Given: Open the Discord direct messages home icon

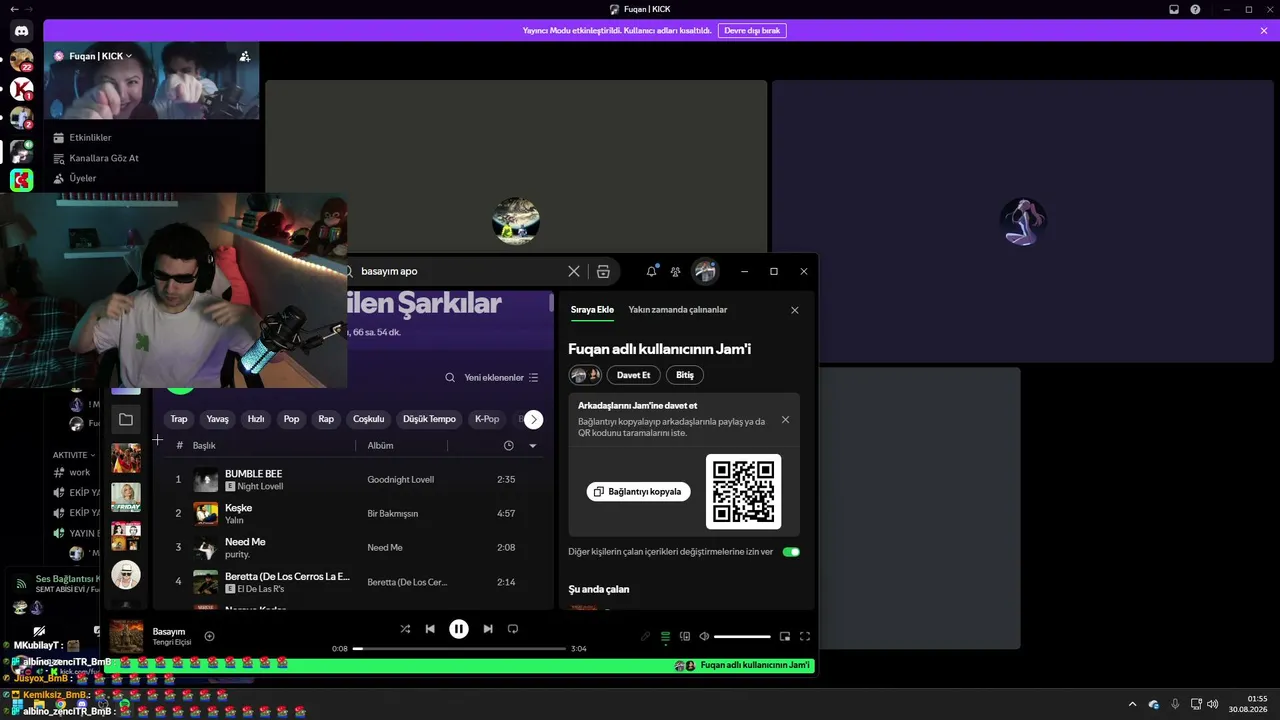Looking at the screenshot, I should coord(22,31).
